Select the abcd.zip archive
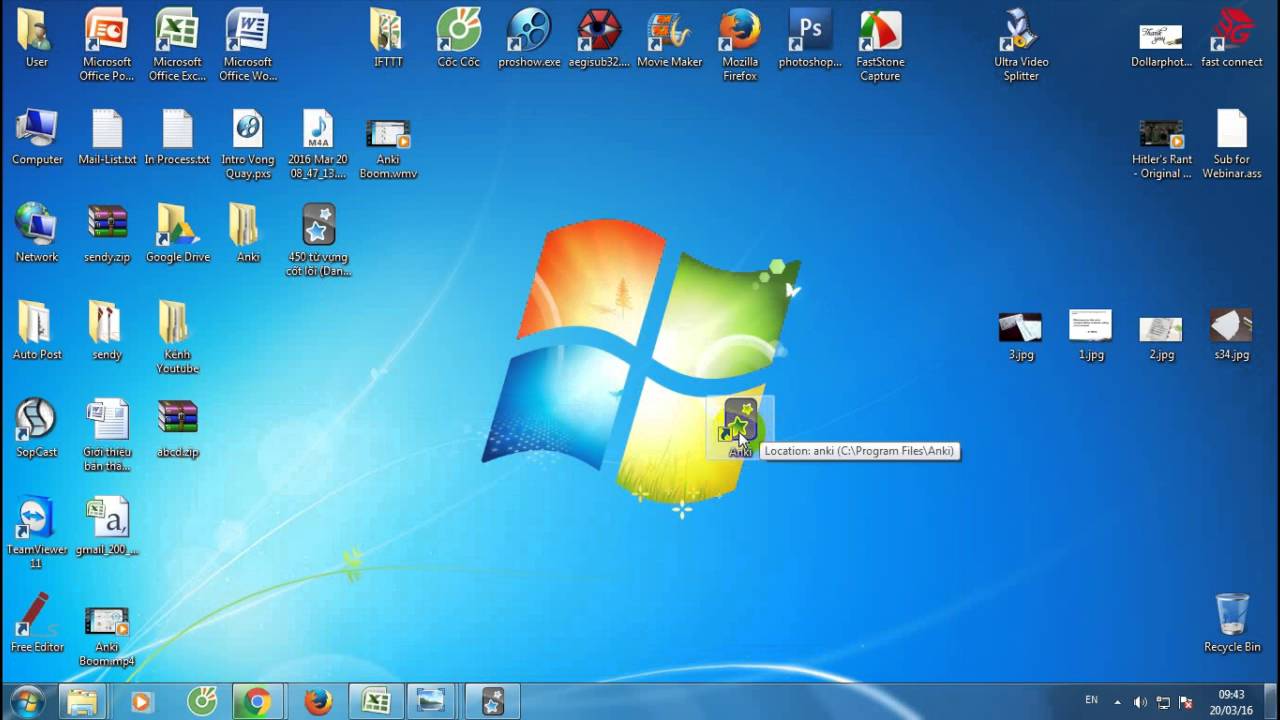This screenshot has height=720, width=1280. coord(177,429)
